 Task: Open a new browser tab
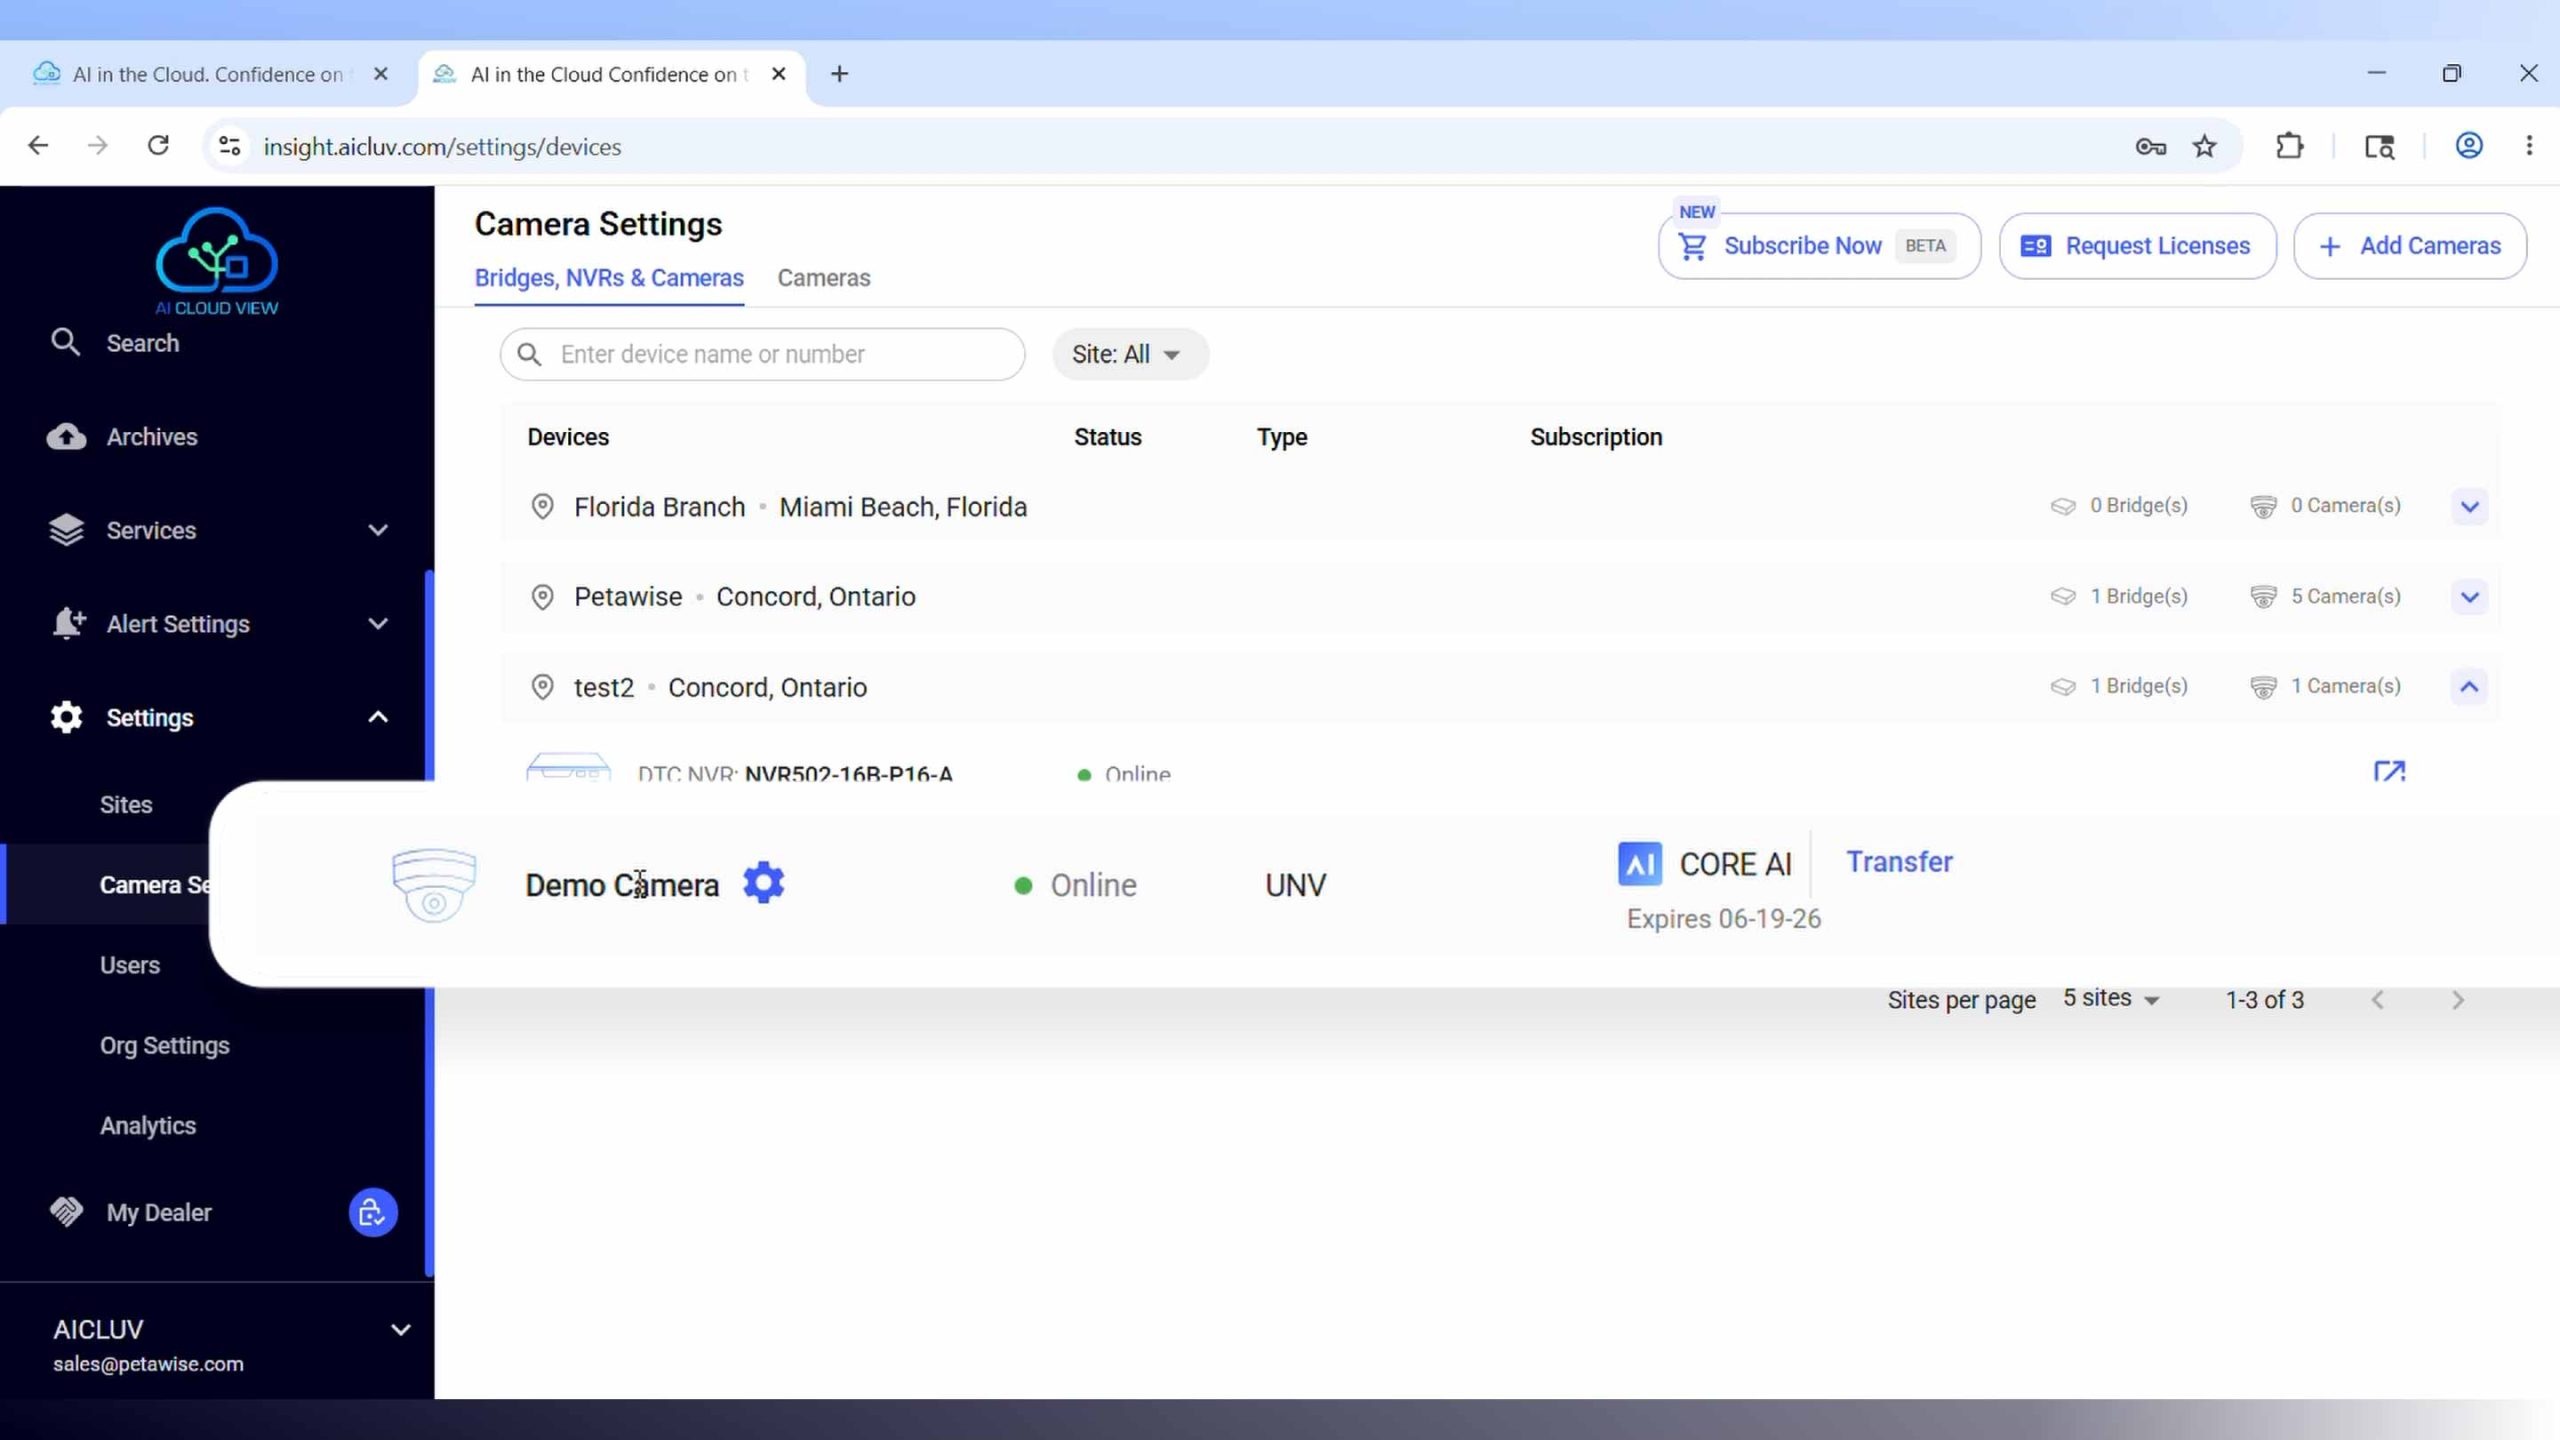839,74
